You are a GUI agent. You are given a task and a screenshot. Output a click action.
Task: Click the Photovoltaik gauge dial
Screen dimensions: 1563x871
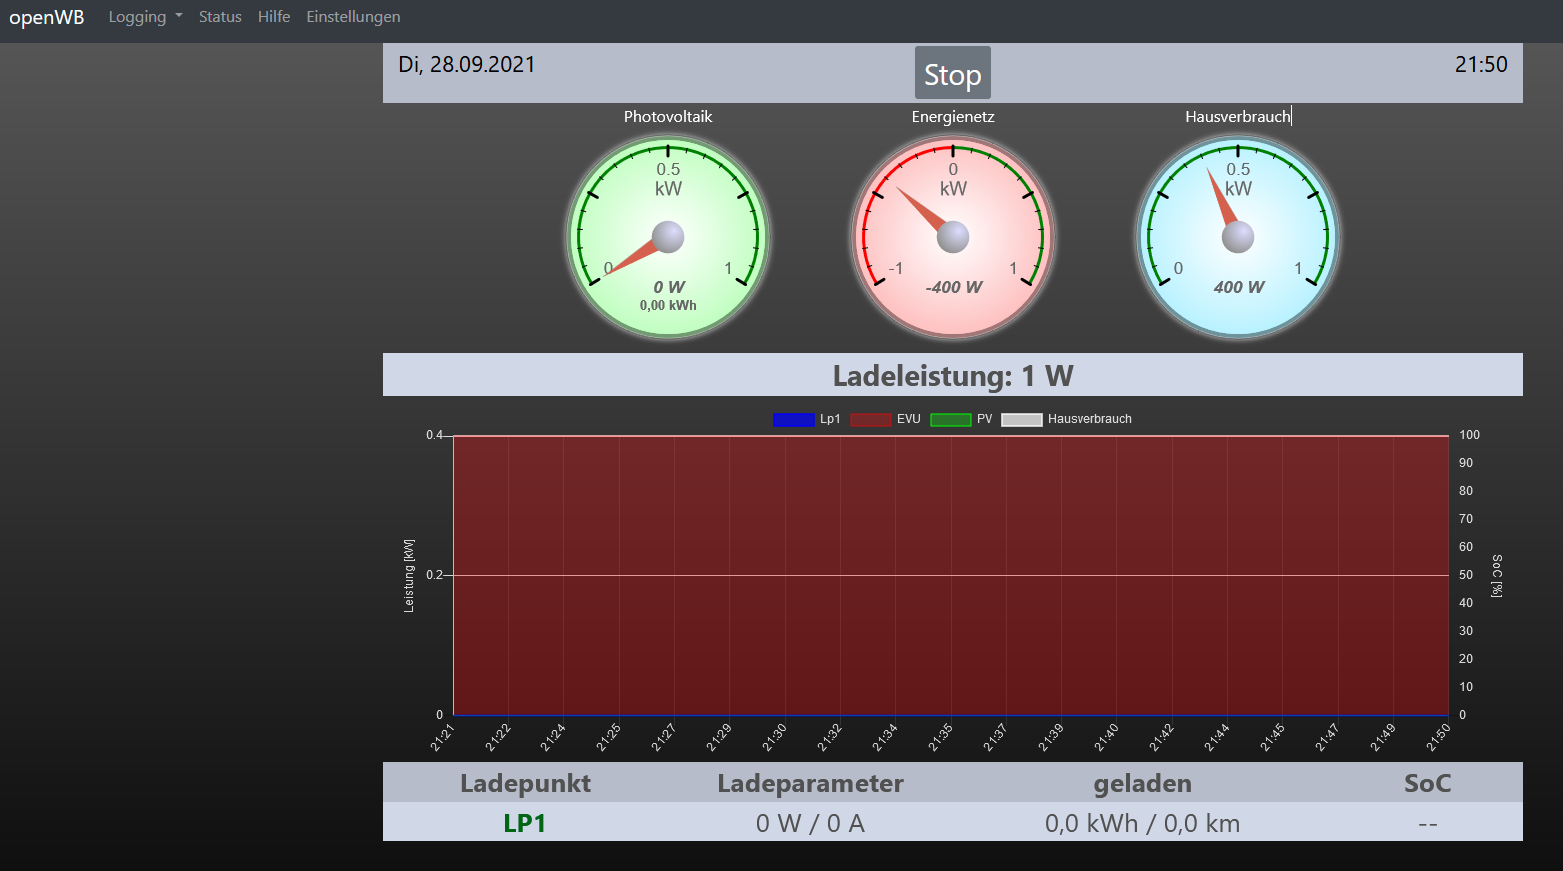pyautogui.click(x=668, y=237)
